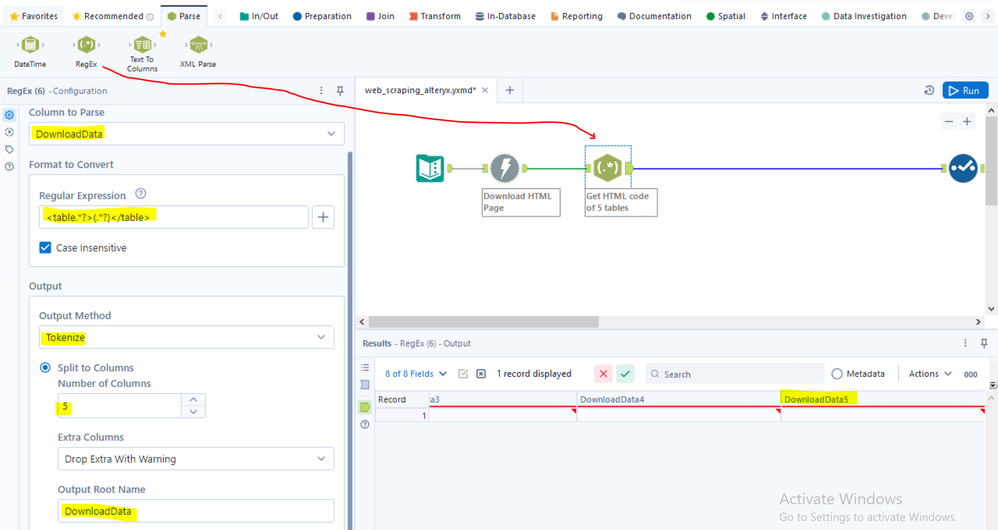Switch to Recommended tool tab
The image size is (998, 530).
(x=113, y=16)
